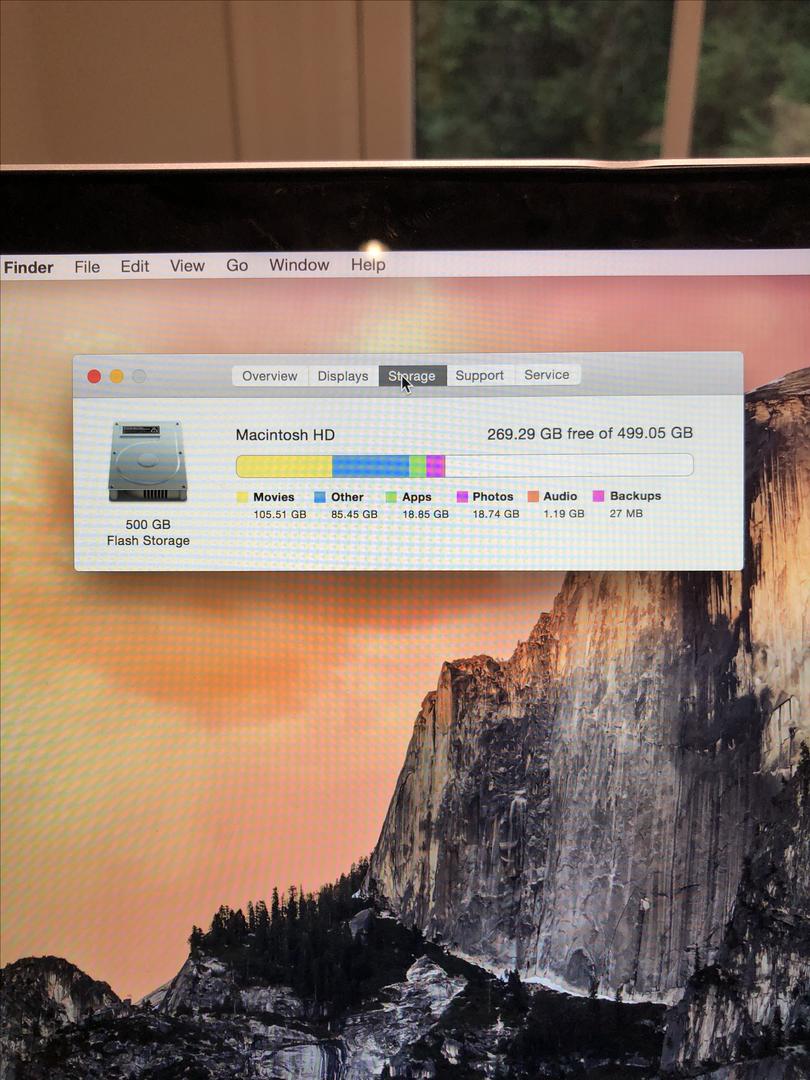The height and width of the screenshot is (1080, 810).
Task: Open the Window menu
Action: click(x=299, y=264)
